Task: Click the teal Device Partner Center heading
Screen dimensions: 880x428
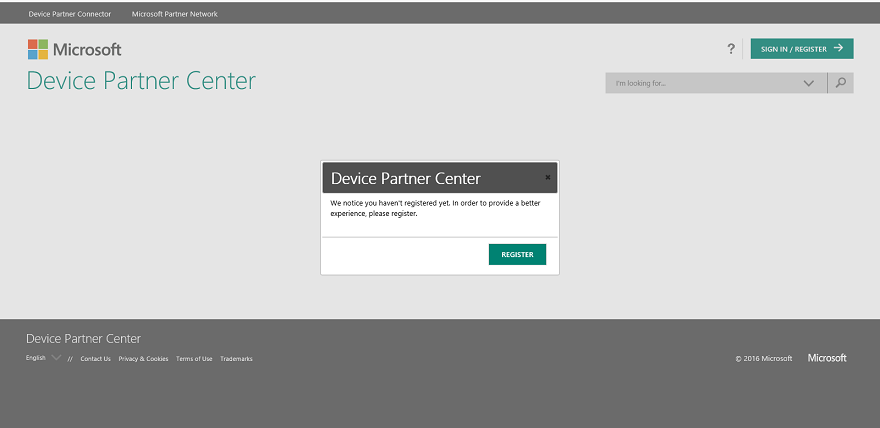Action: (x=141, y=81)
